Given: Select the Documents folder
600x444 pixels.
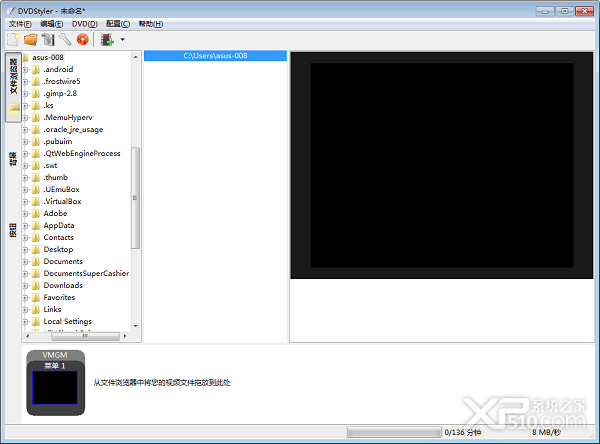Looking at the screenshot, I should 63,261.
